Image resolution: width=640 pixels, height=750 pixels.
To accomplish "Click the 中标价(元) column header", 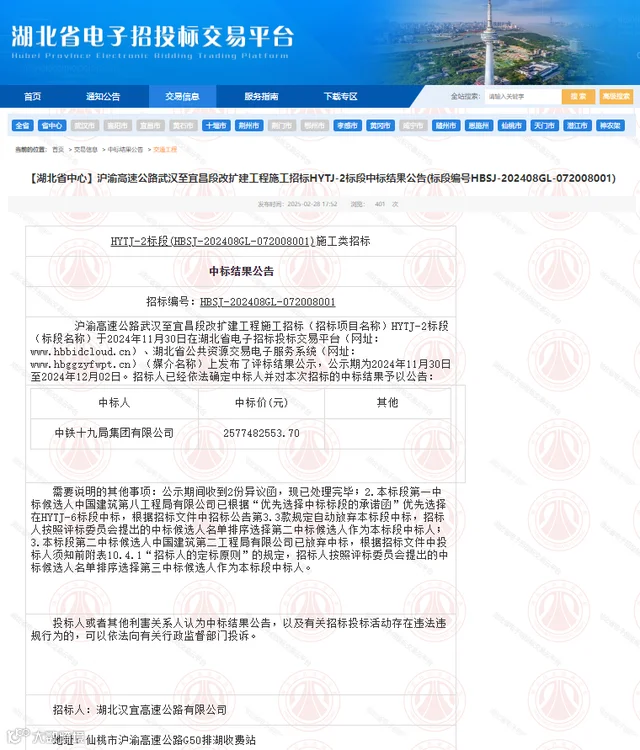I will [261, 403].
